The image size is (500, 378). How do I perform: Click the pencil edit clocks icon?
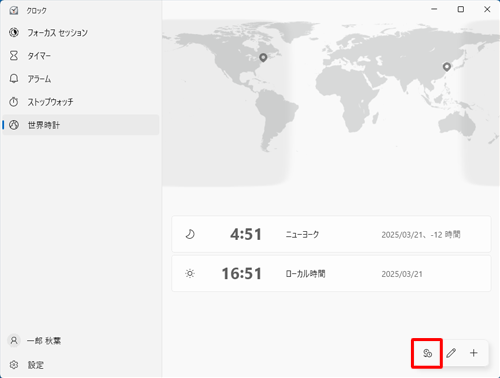click(x=451, y=353)
